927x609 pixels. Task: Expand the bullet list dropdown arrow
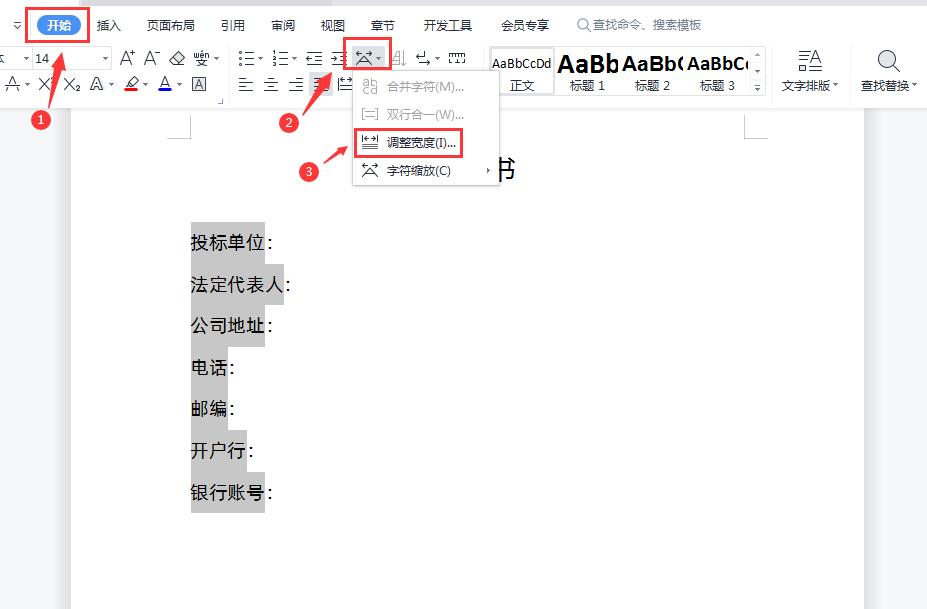(x=260, y=59)
